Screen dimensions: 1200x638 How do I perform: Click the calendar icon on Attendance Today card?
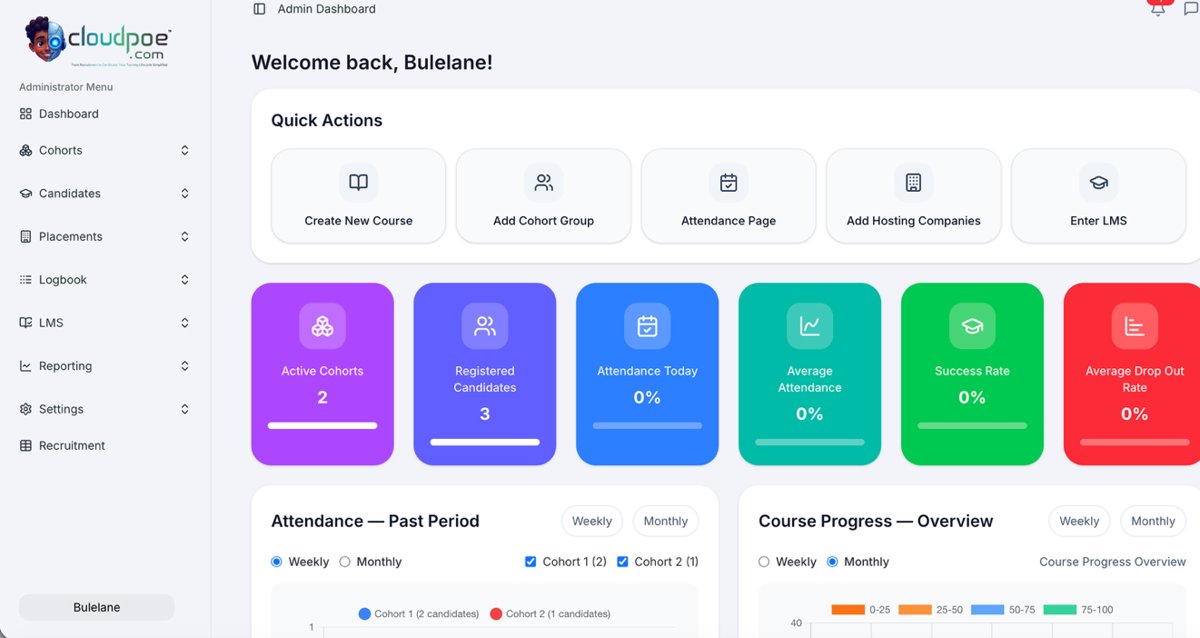[647, 326]
